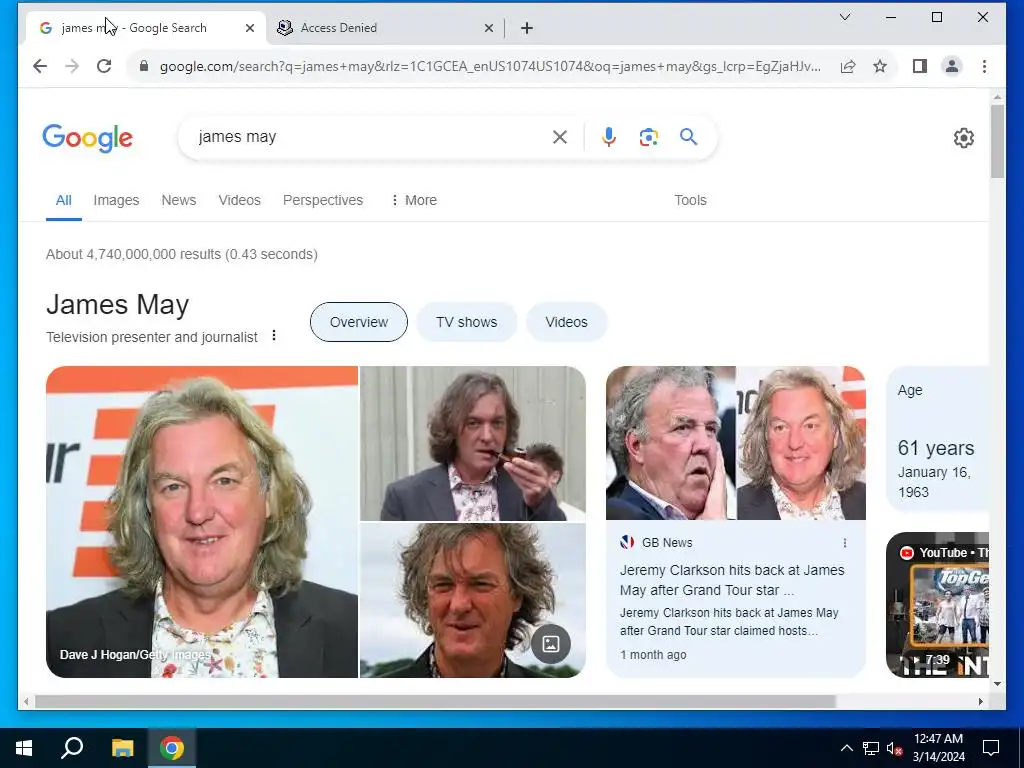This screenshot has width=1024, height=768.
Task: Open the muted volume tray icon
Action: [x=894, y=748]
